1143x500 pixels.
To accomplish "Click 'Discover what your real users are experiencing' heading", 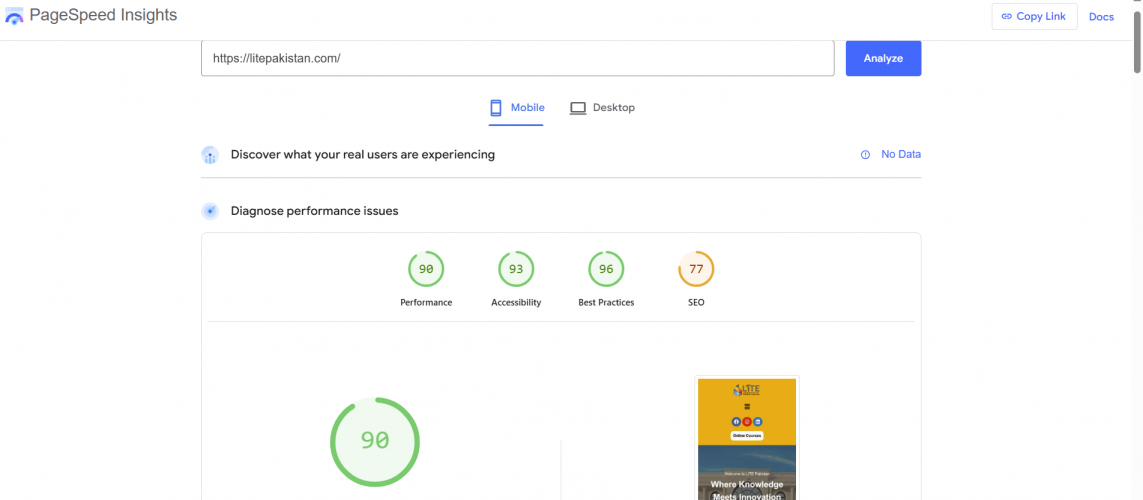I will click(x=363, y=155).
